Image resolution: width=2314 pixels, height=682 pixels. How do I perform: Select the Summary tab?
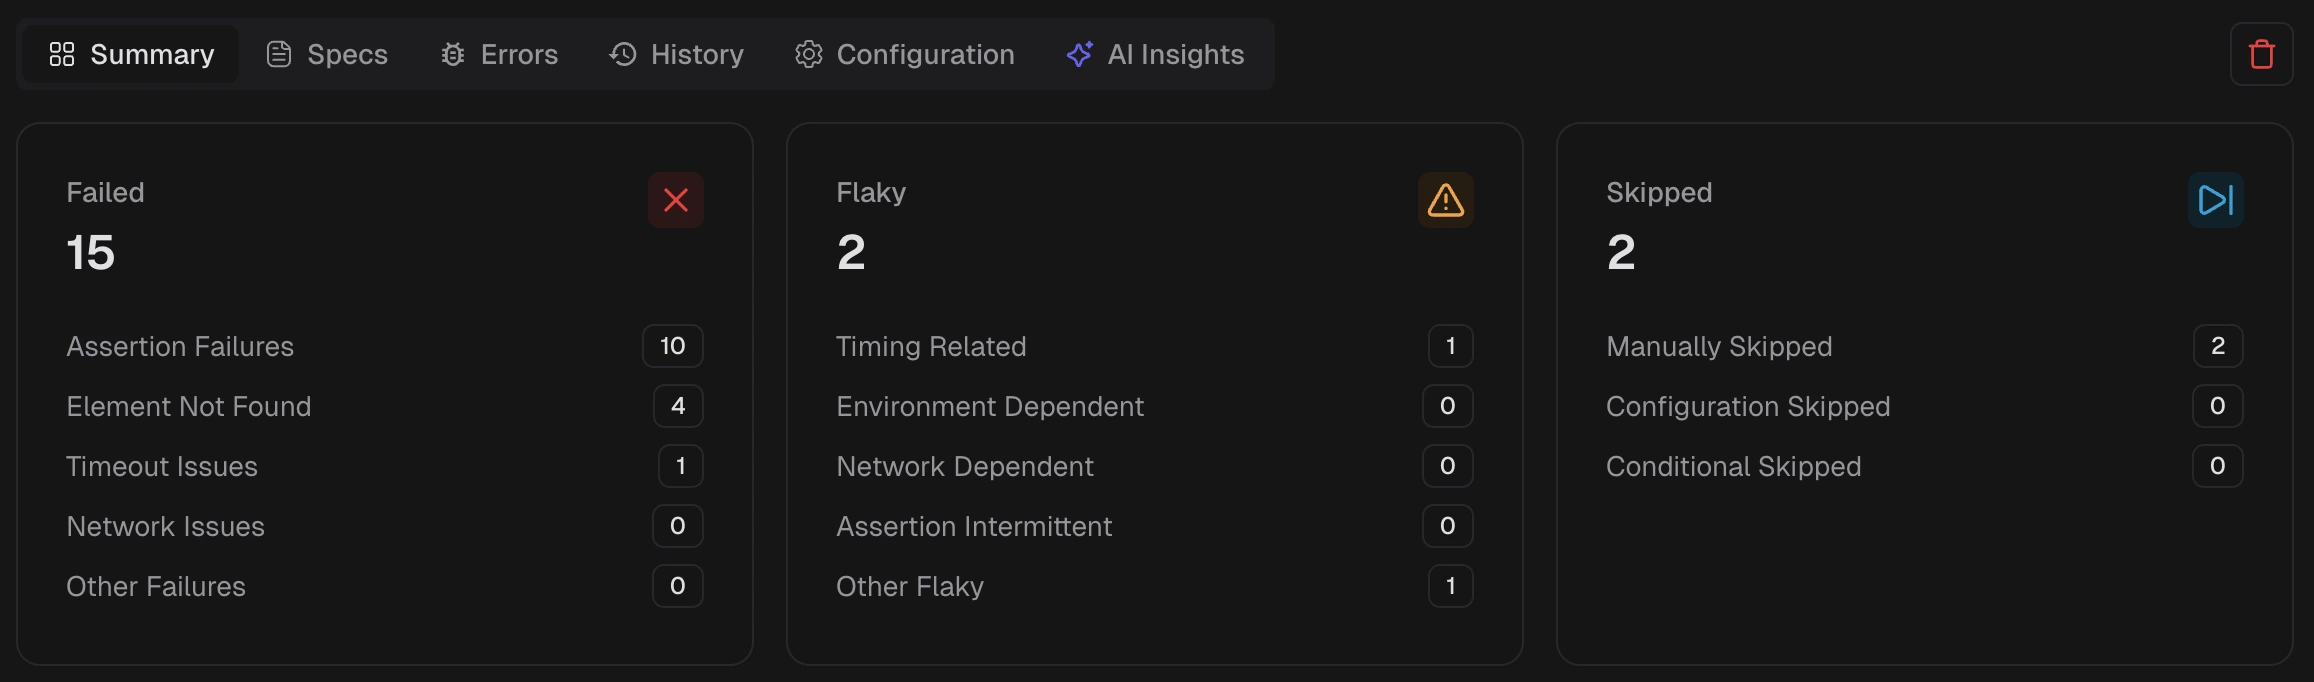pyautogui.click(x=132, y=54)
